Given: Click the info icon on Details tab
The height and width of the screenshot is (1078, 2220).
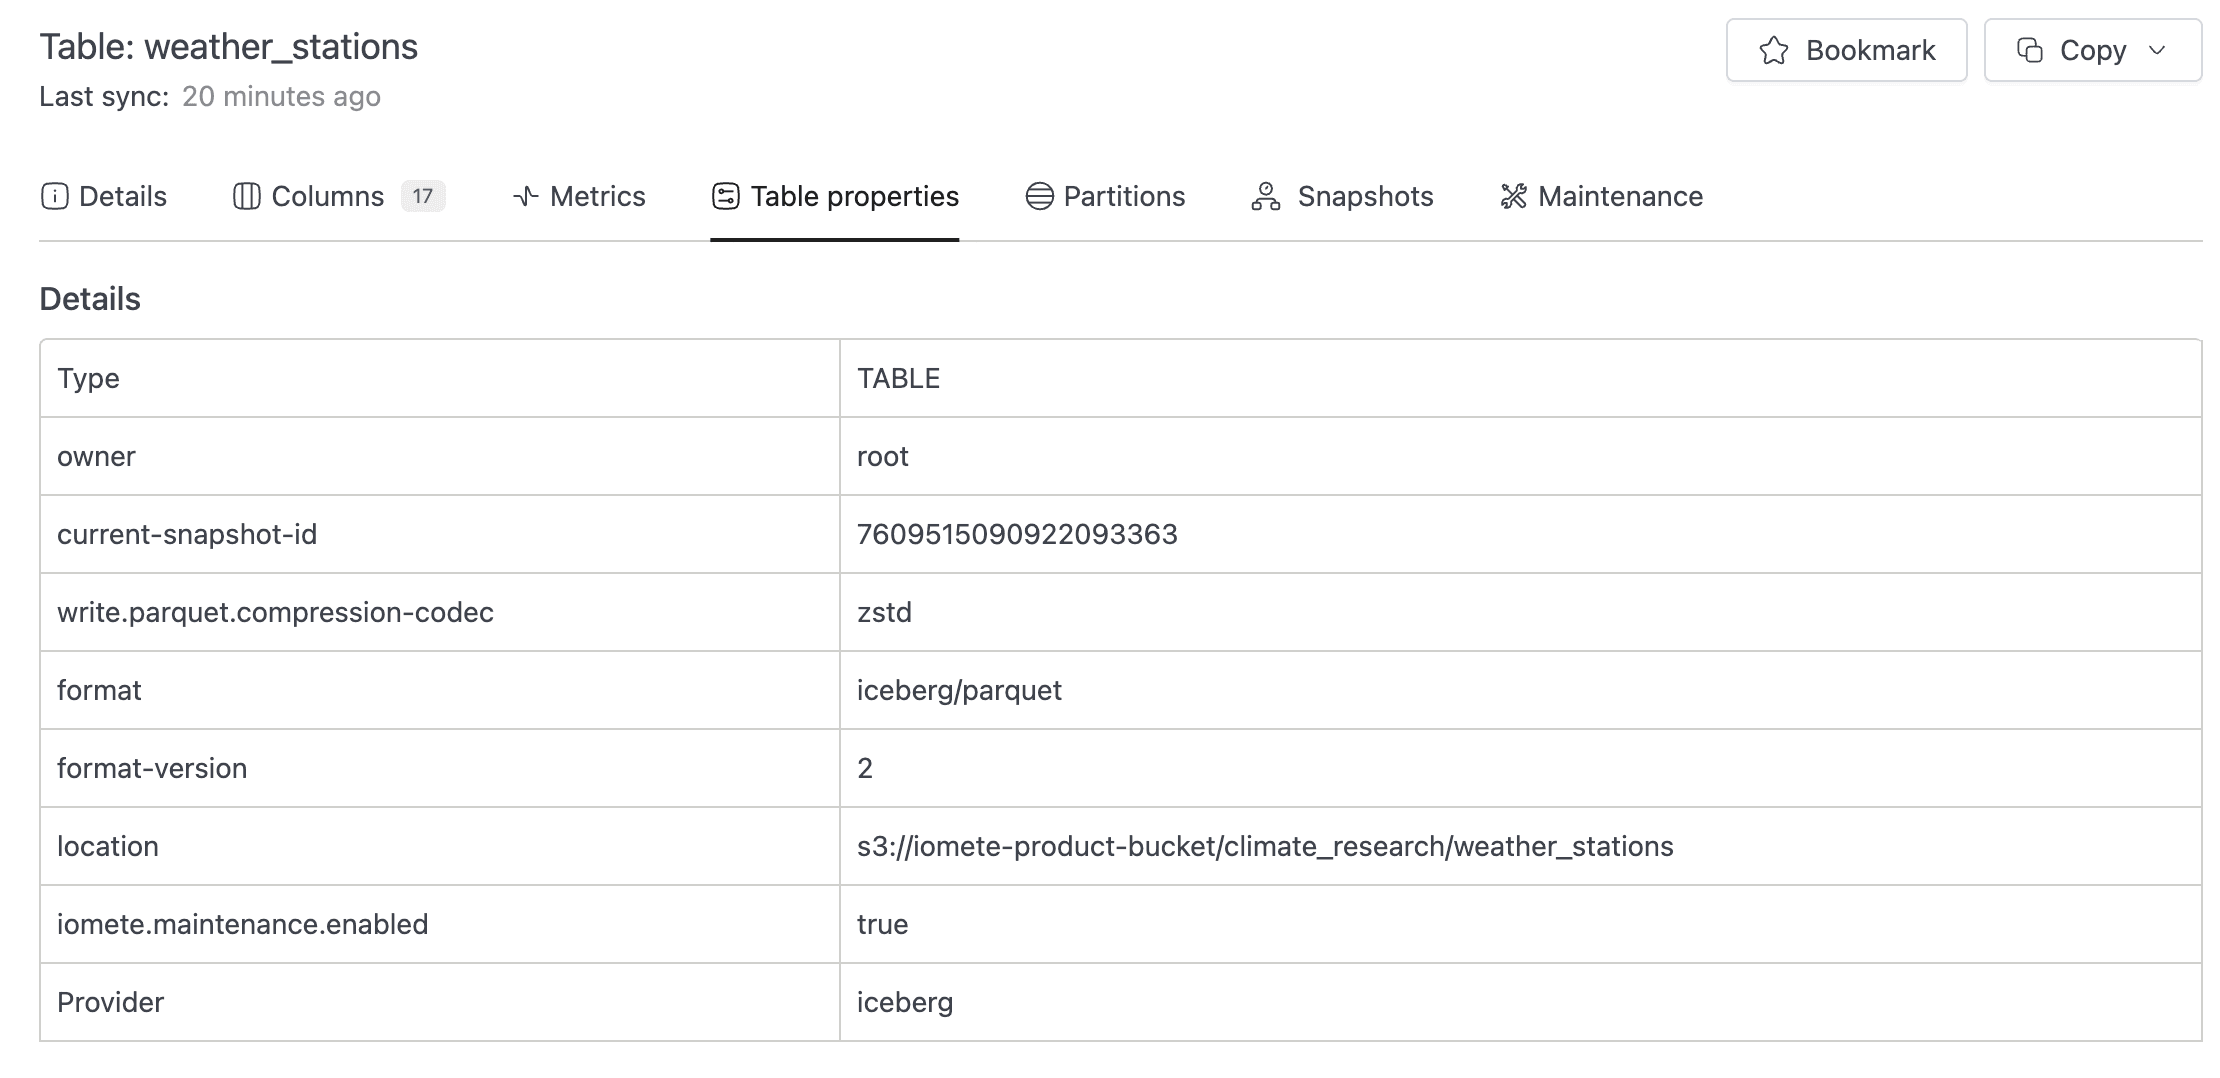Looking at the screenshot, I should pyautogui.click(x=54, y=196).
